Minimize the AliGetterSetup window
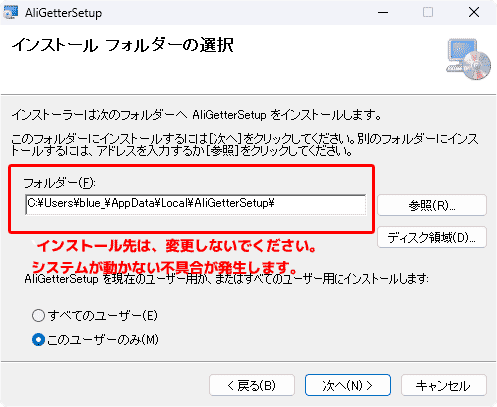The height and width of the screenshot is (407, 497). (x=383, y=13)
